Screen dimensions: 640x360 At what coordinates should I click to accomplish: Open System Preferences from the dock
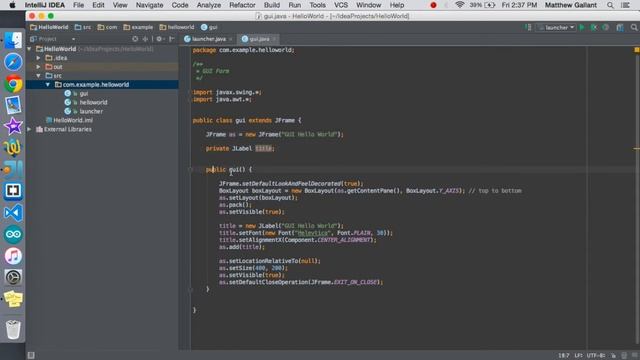(13, 278)
